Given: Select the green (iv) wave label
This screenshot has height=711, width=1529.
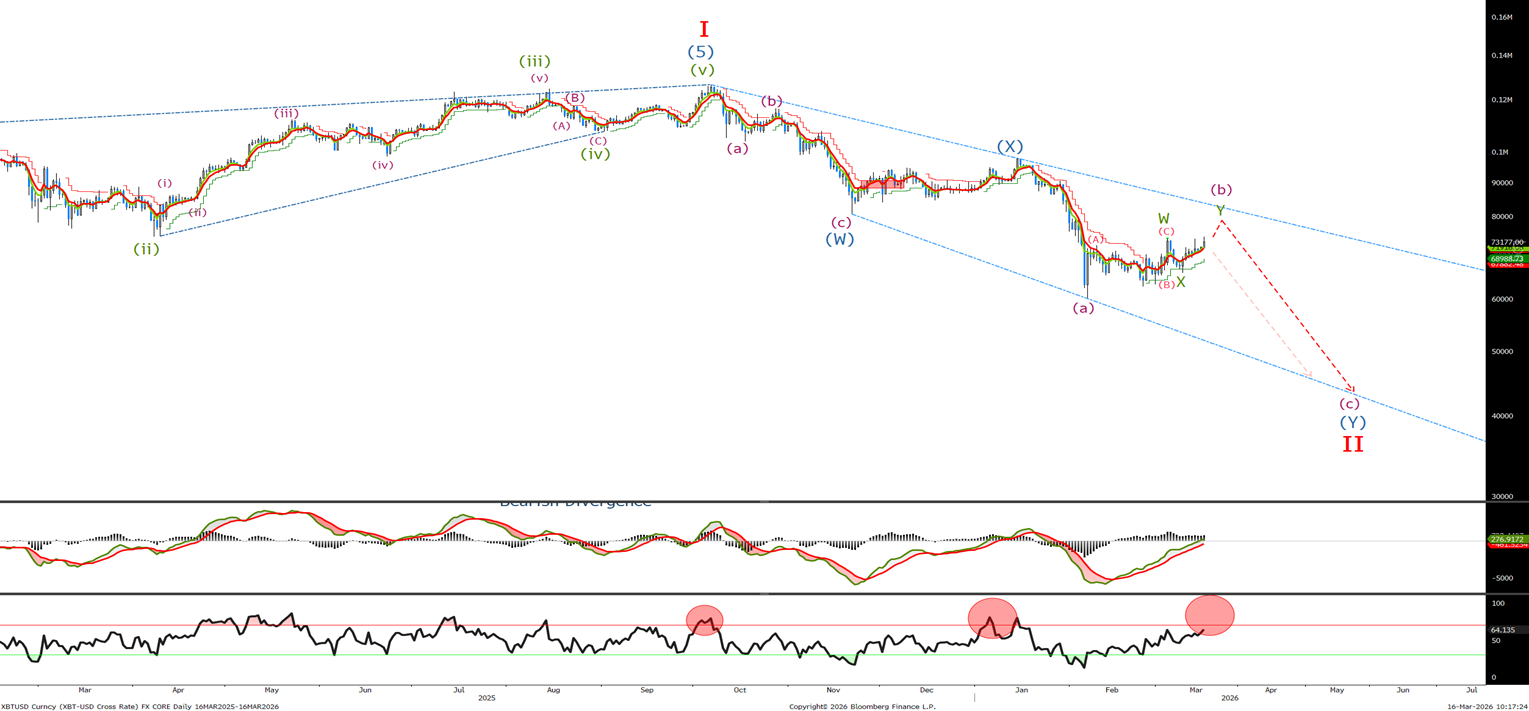Looking at the screenshot, I should (x=595, y=154).
